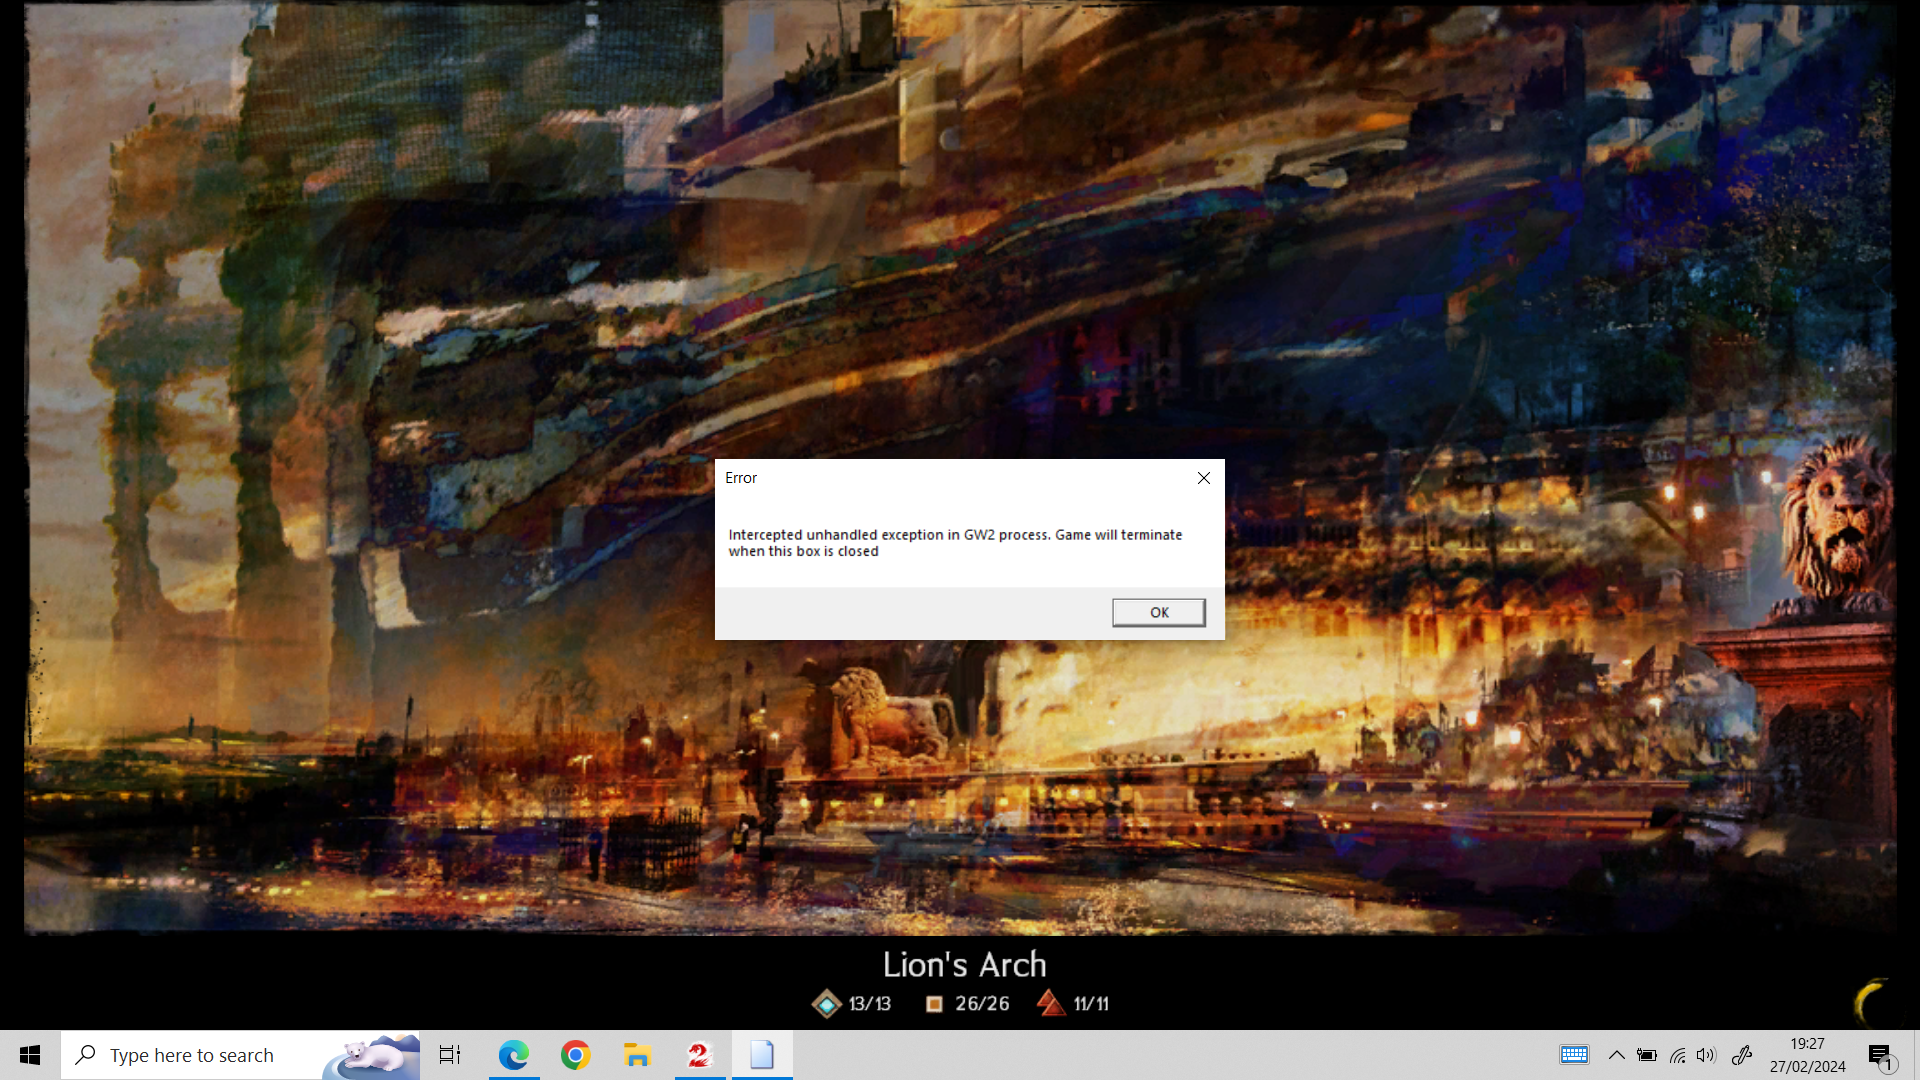Click the square point-of-interest icon beside 26/26
Image resolution: width=1920 pixels, height=1080 pixels.
coord(934,1003)
